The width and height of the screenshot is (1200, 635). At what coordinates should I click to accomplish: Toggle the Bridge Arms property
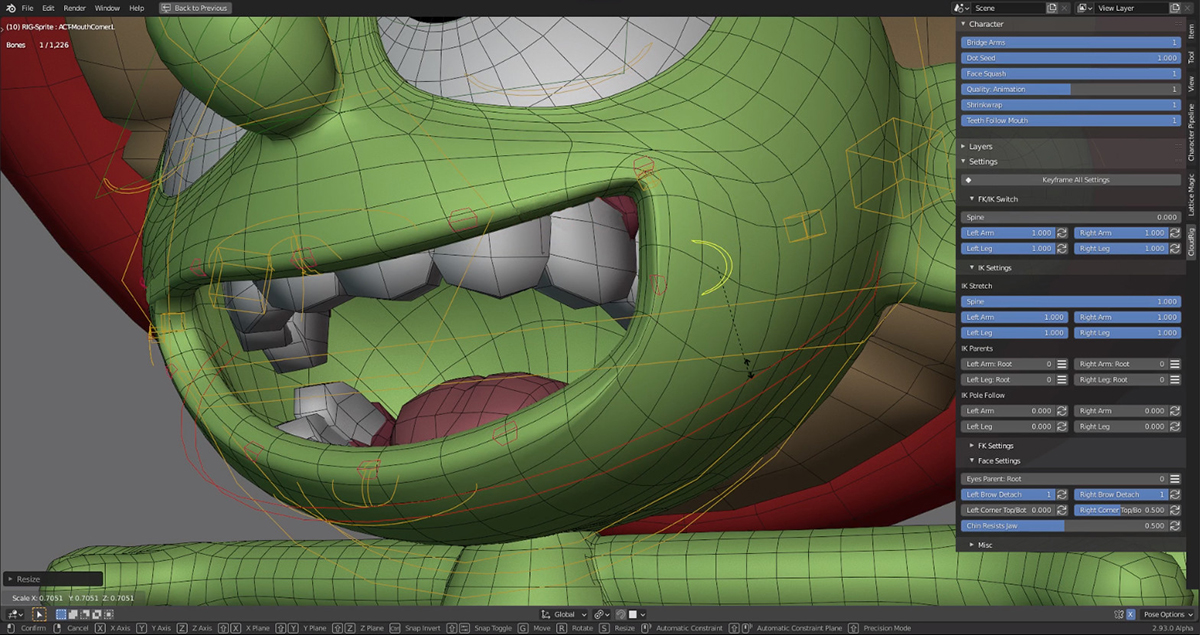tap(1070, 43)
